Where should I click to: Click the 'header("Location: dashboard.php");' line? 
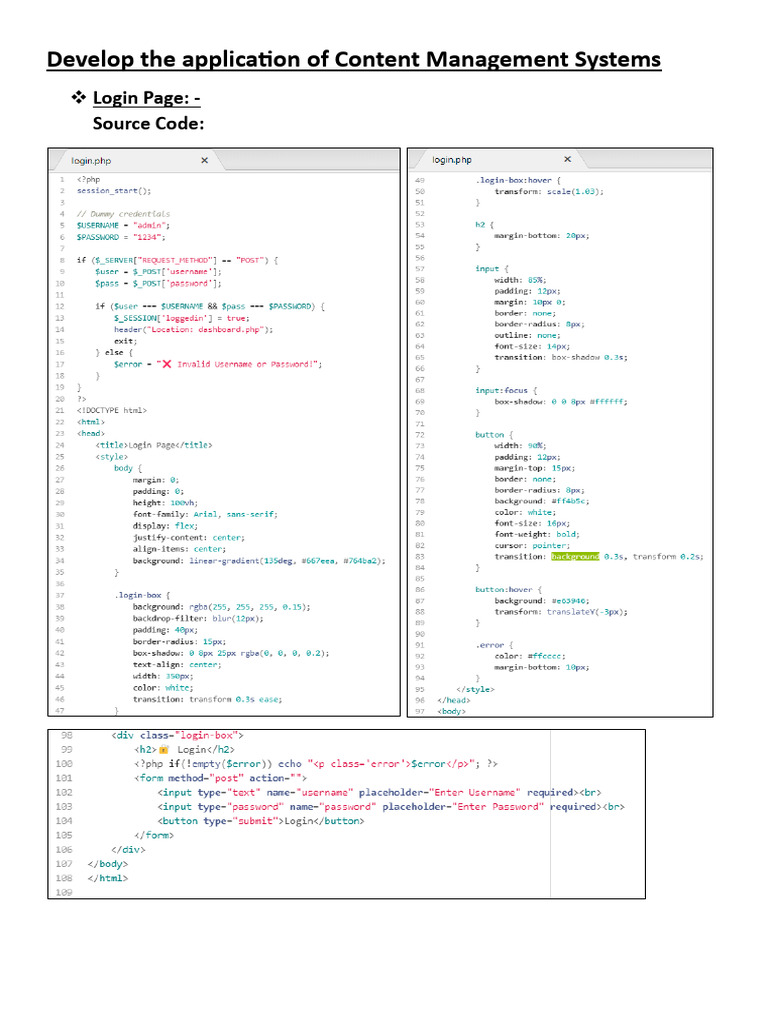[193, 329]
